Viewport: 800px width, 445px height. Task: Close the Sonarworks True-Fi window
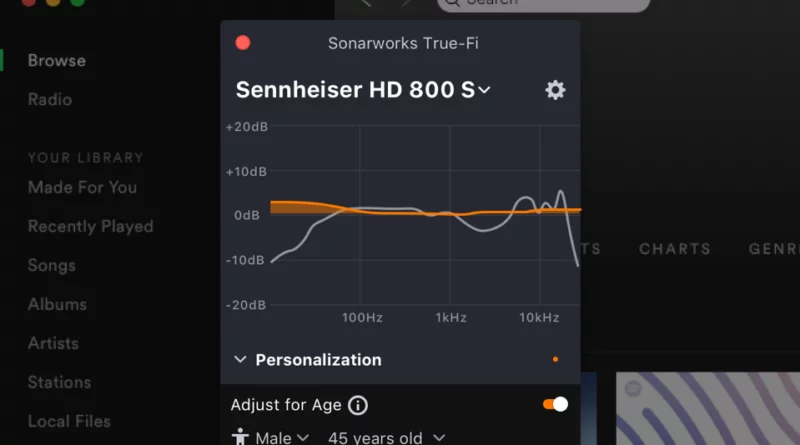(243, 43)
